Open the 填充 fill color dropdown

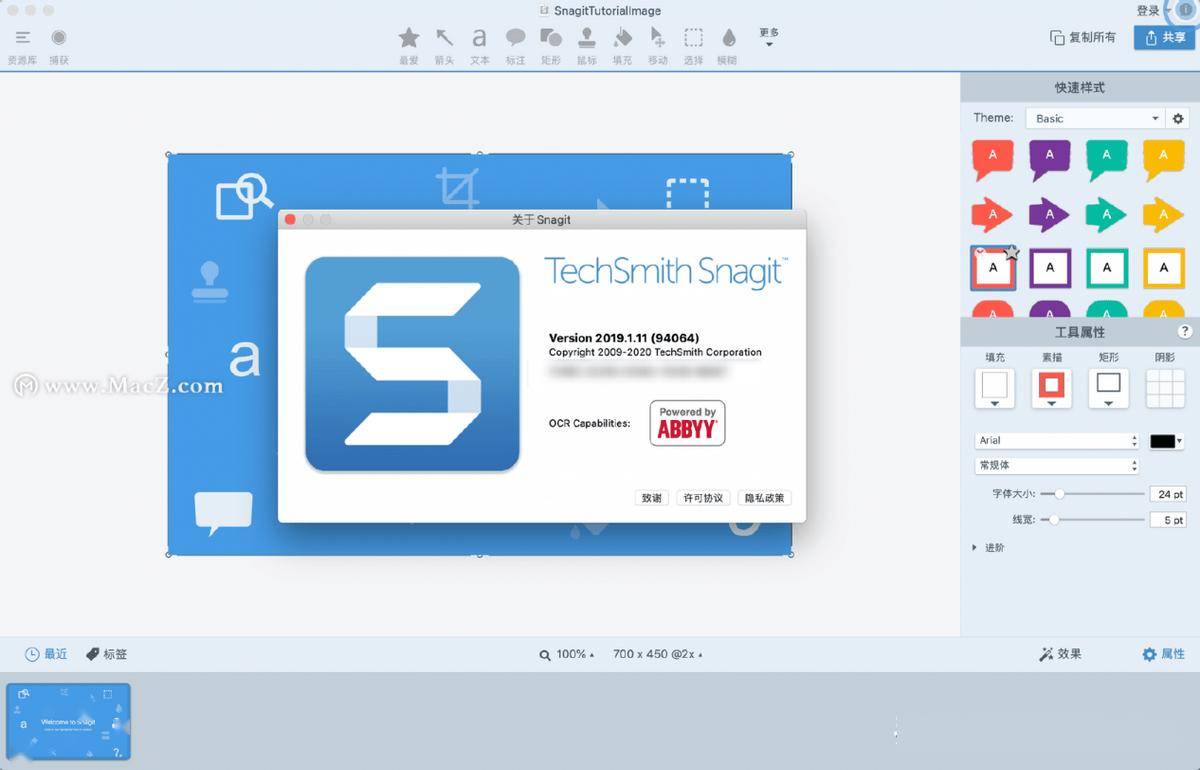[995, 389]
